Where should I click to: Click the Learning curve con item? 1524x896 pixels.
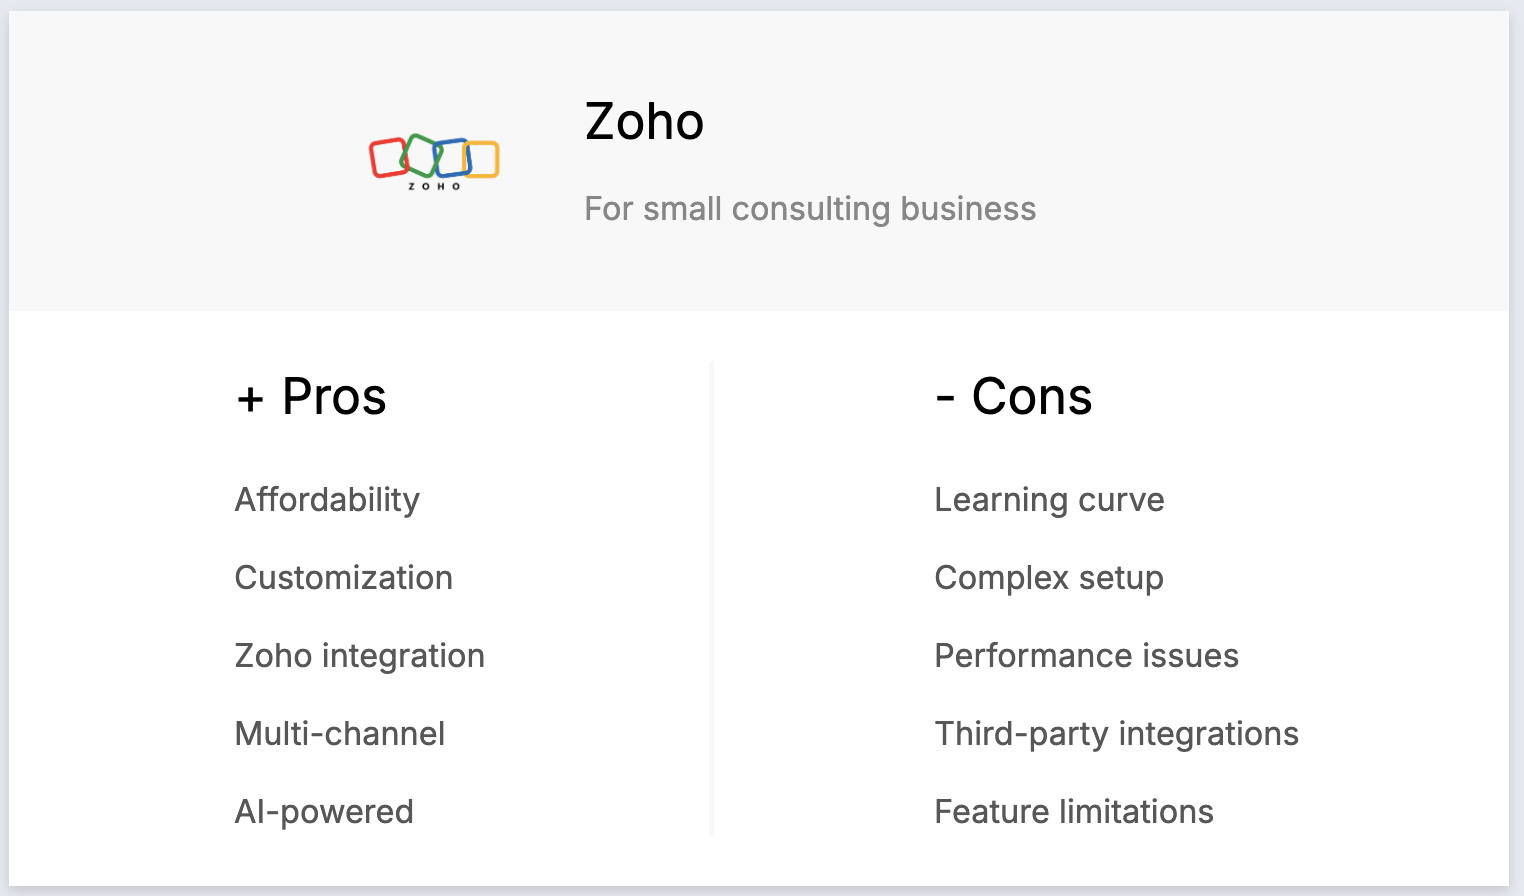[x=1049, y=499]
